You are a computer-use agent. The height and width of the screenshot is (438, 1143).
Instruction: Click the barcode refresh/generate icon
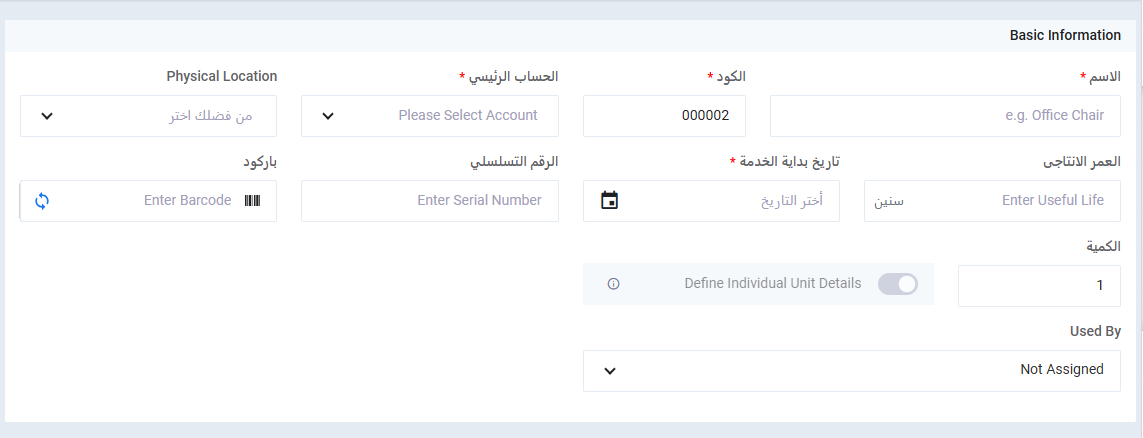pyautogui.click(x=42, y=200)
